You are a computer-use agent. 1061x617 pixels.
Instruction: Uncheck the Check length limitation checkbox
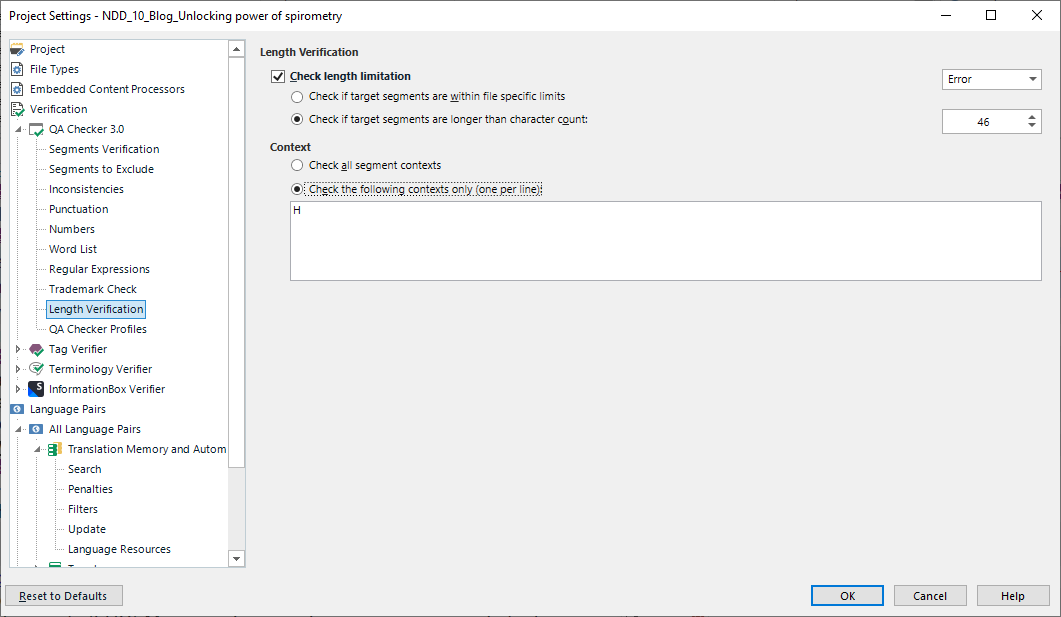(278, 76)
